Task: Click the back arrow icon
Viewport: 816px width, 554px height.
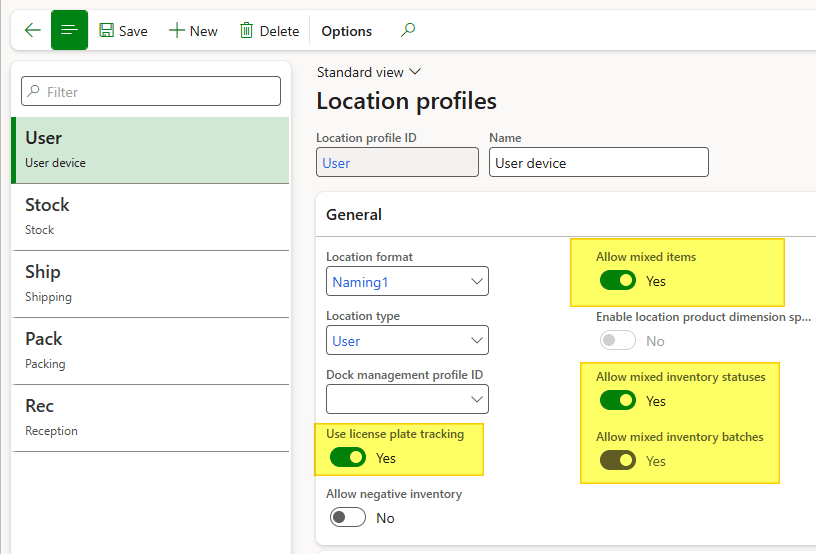Action: click(x=32, y=30)
